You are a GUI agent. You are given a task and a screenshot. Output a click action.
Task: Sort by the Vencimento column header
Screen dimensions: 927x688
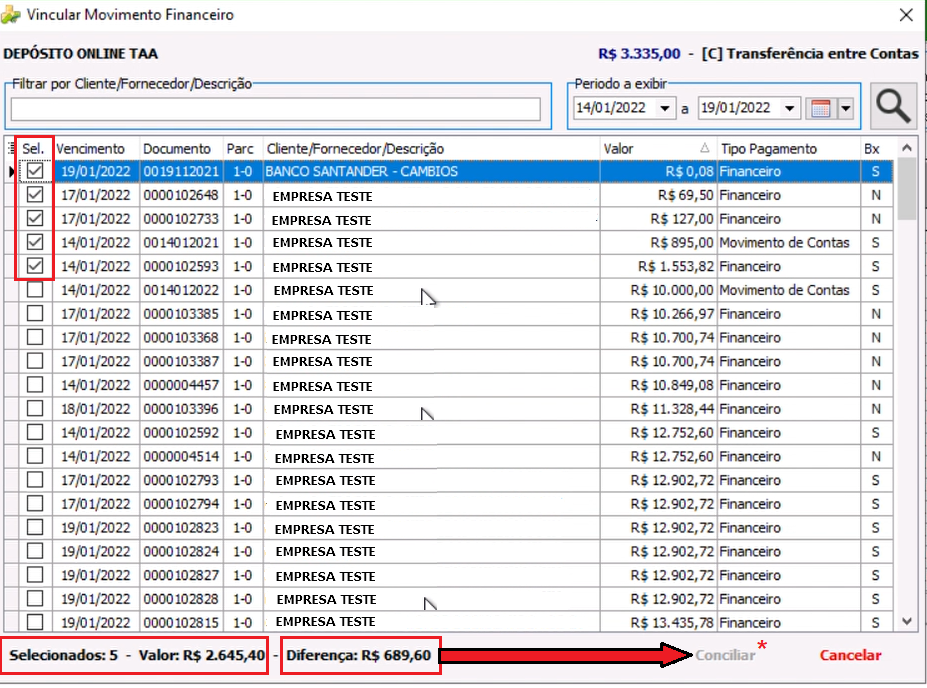(x=96, y=148)
